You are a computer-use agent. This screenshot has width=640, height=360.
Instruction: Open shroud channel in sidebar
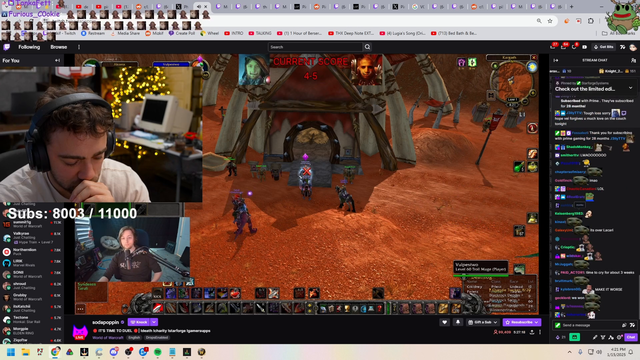pyautogui.click(x=32, y=286)
